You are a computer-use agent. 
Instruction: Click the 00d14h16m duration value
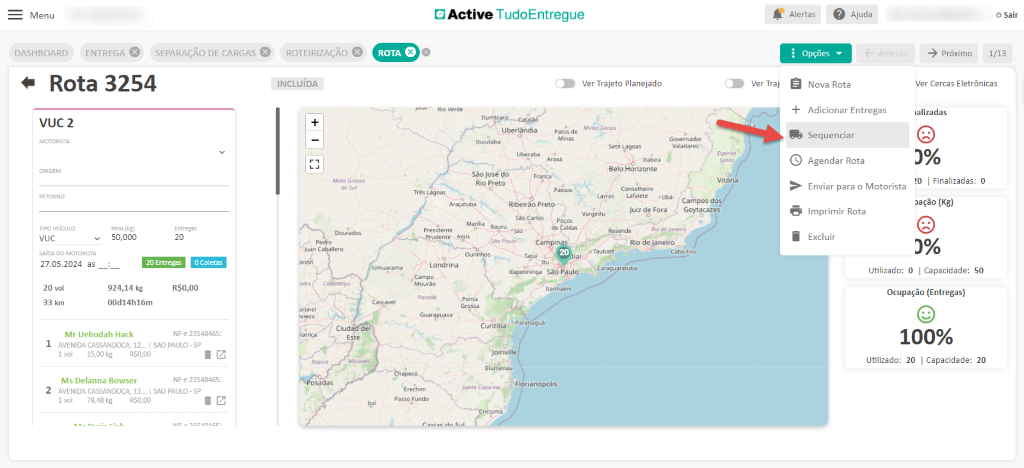(131, 302)
